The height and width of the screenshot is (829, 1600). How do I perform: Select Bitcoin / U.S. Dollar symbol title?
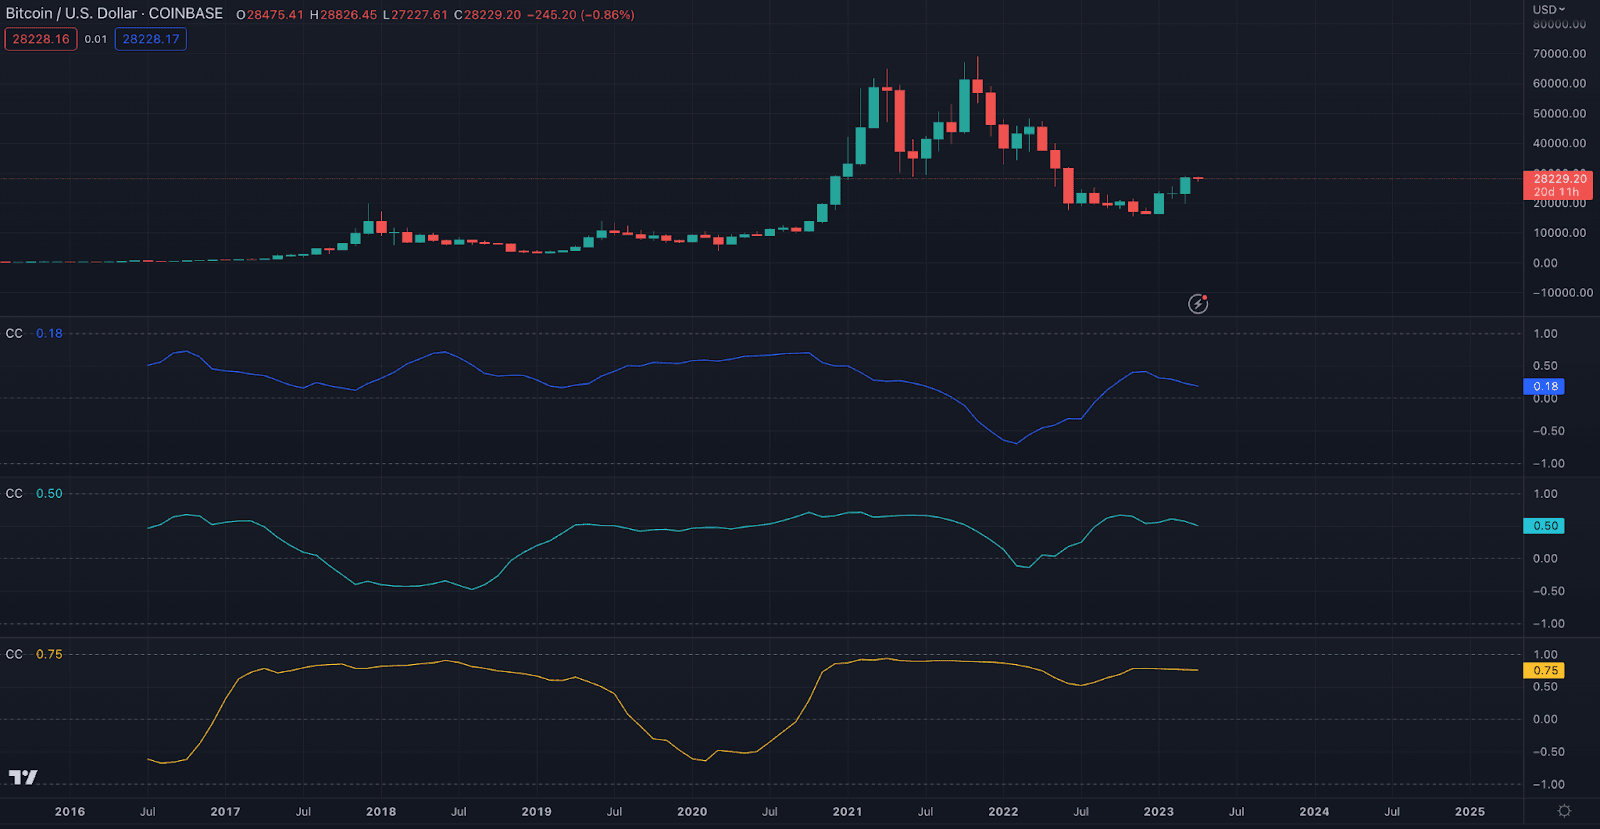coord(114,14)
